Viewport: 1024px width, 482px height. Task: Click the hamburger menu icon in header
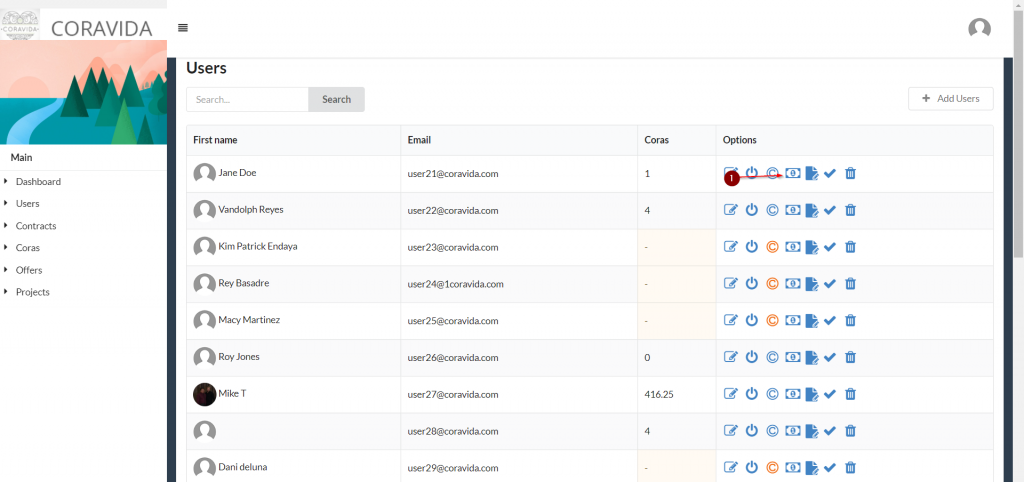tap(183, 28)
